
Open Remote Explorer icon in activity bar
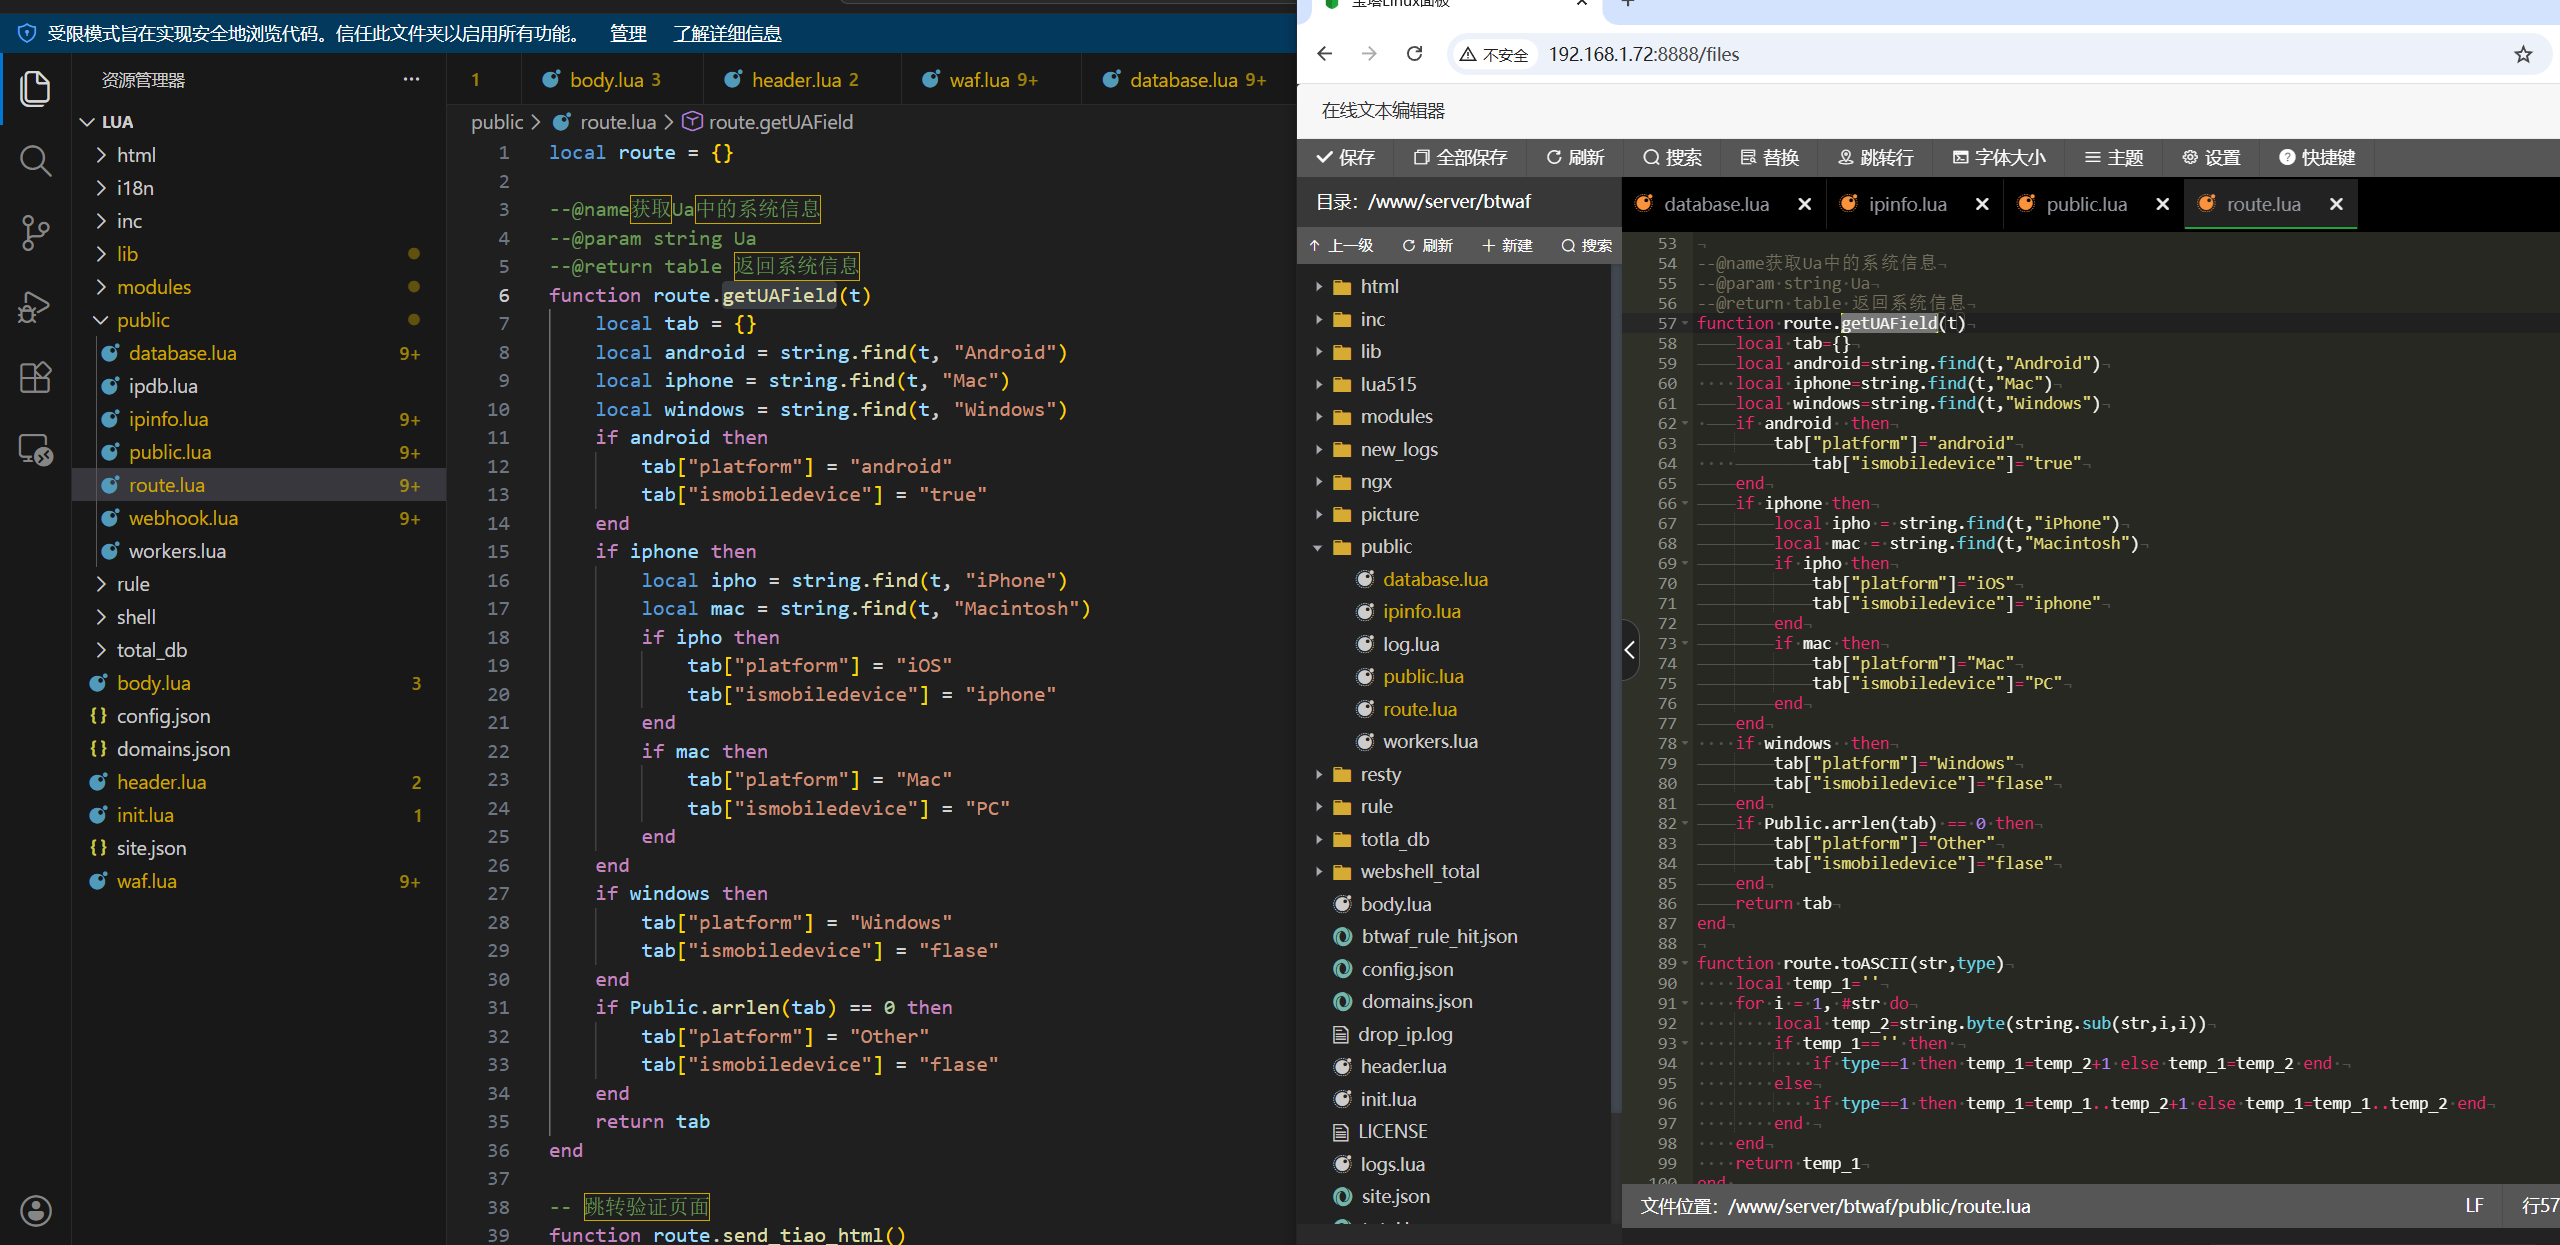click(36, 451)
